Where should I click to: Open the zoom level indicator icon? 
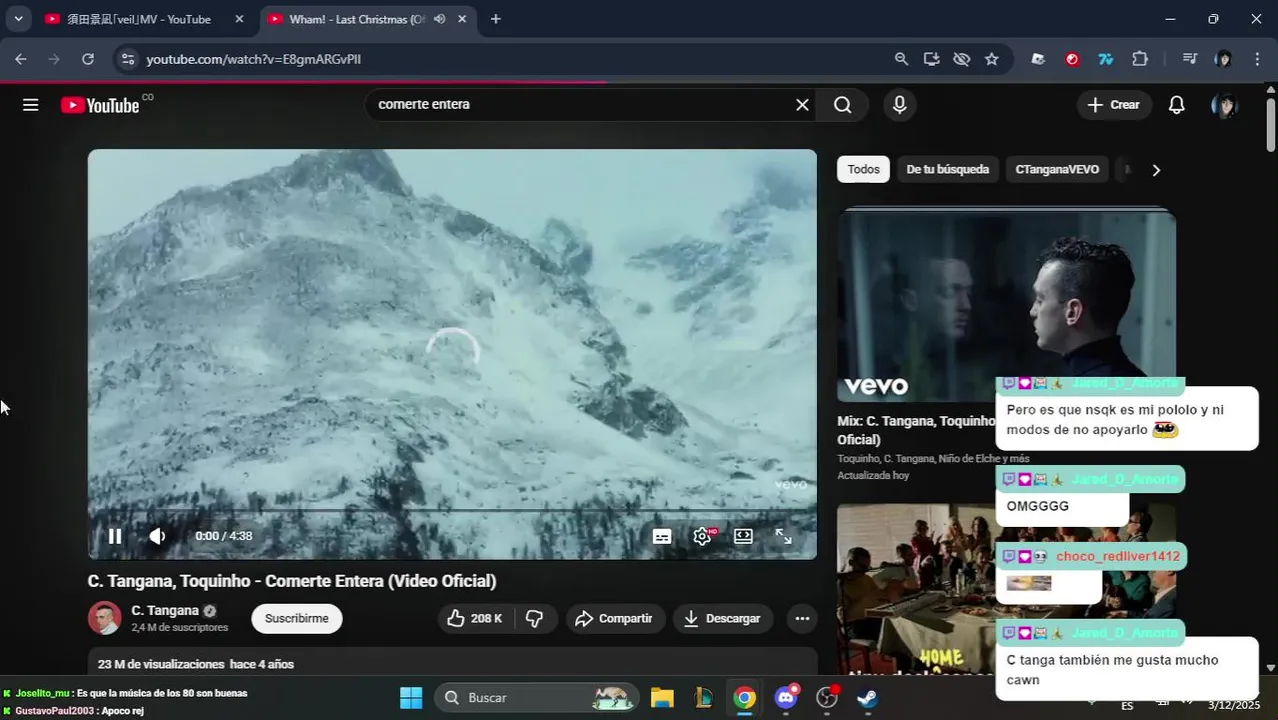[901, 59]
